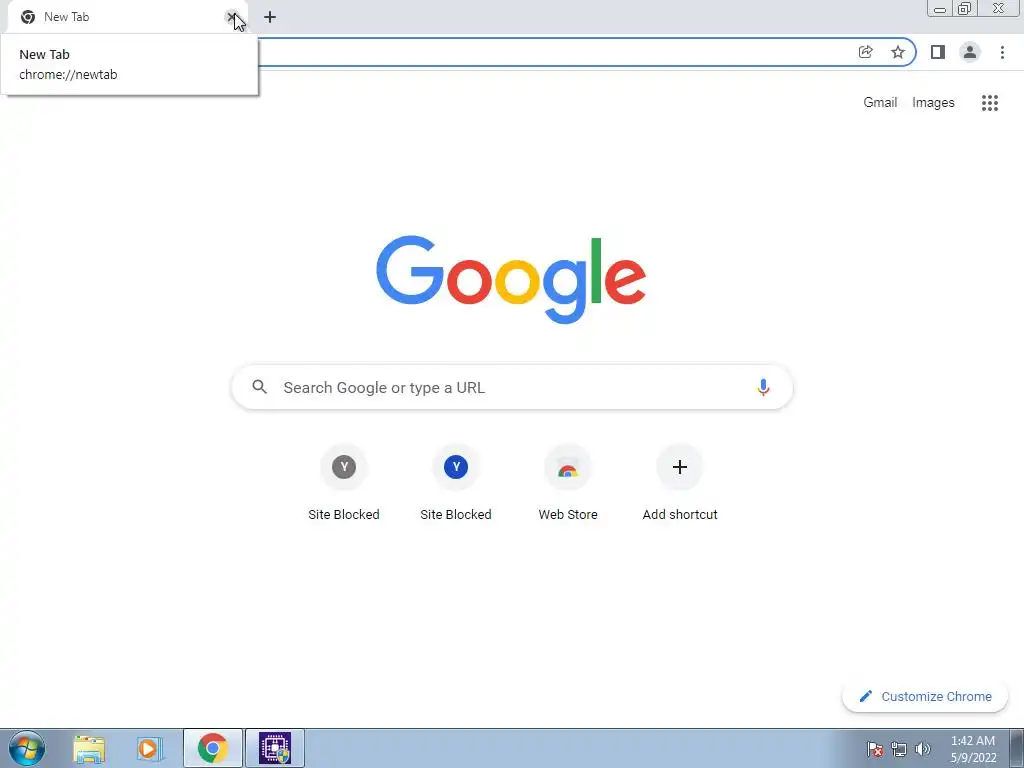Click chrome://newtab text in tab tooltip
This screenshot has height=768, width=1024.
coord(68,74)
